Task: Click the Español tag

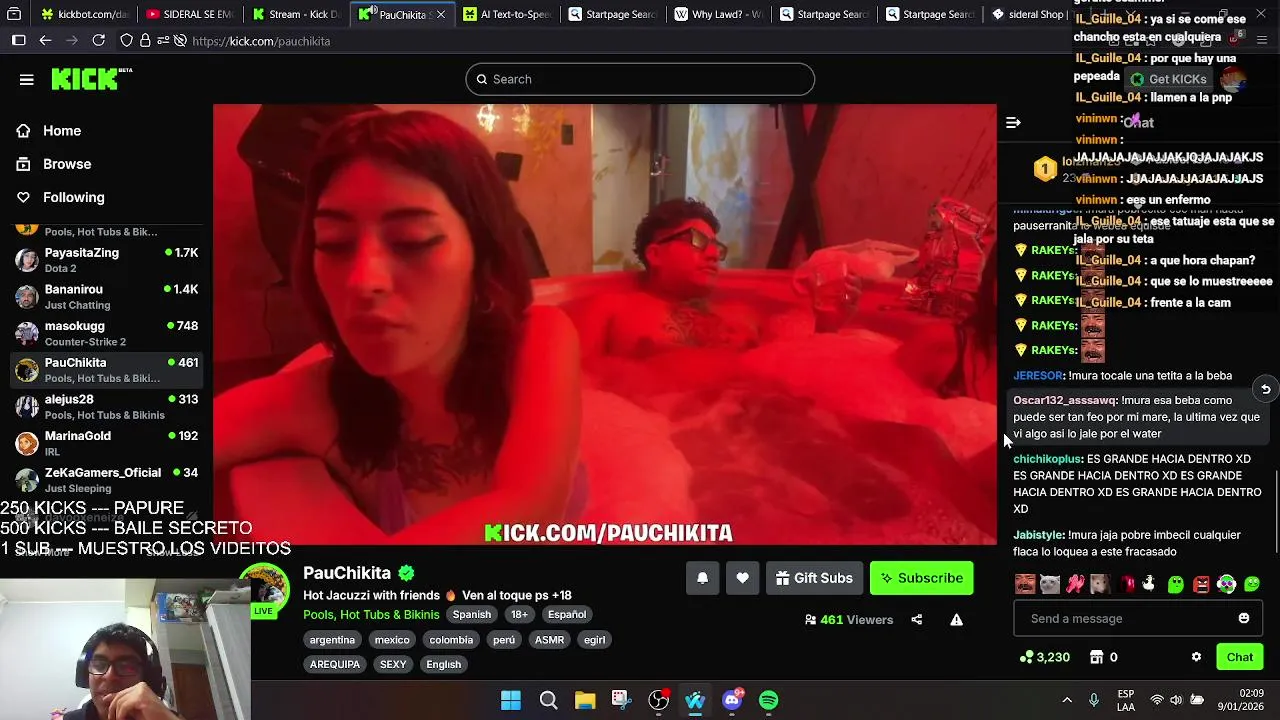Action: 566,615
